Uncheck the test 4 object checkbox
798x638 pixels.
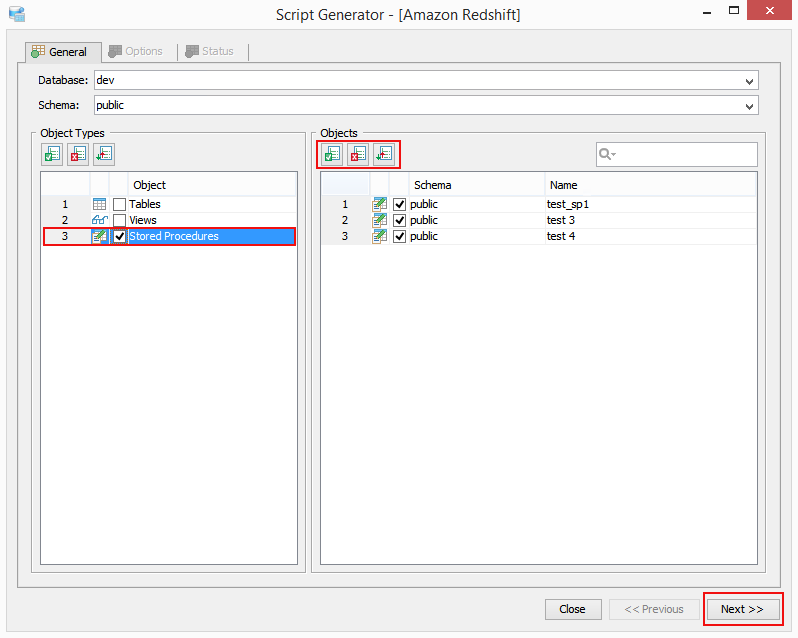400,236
